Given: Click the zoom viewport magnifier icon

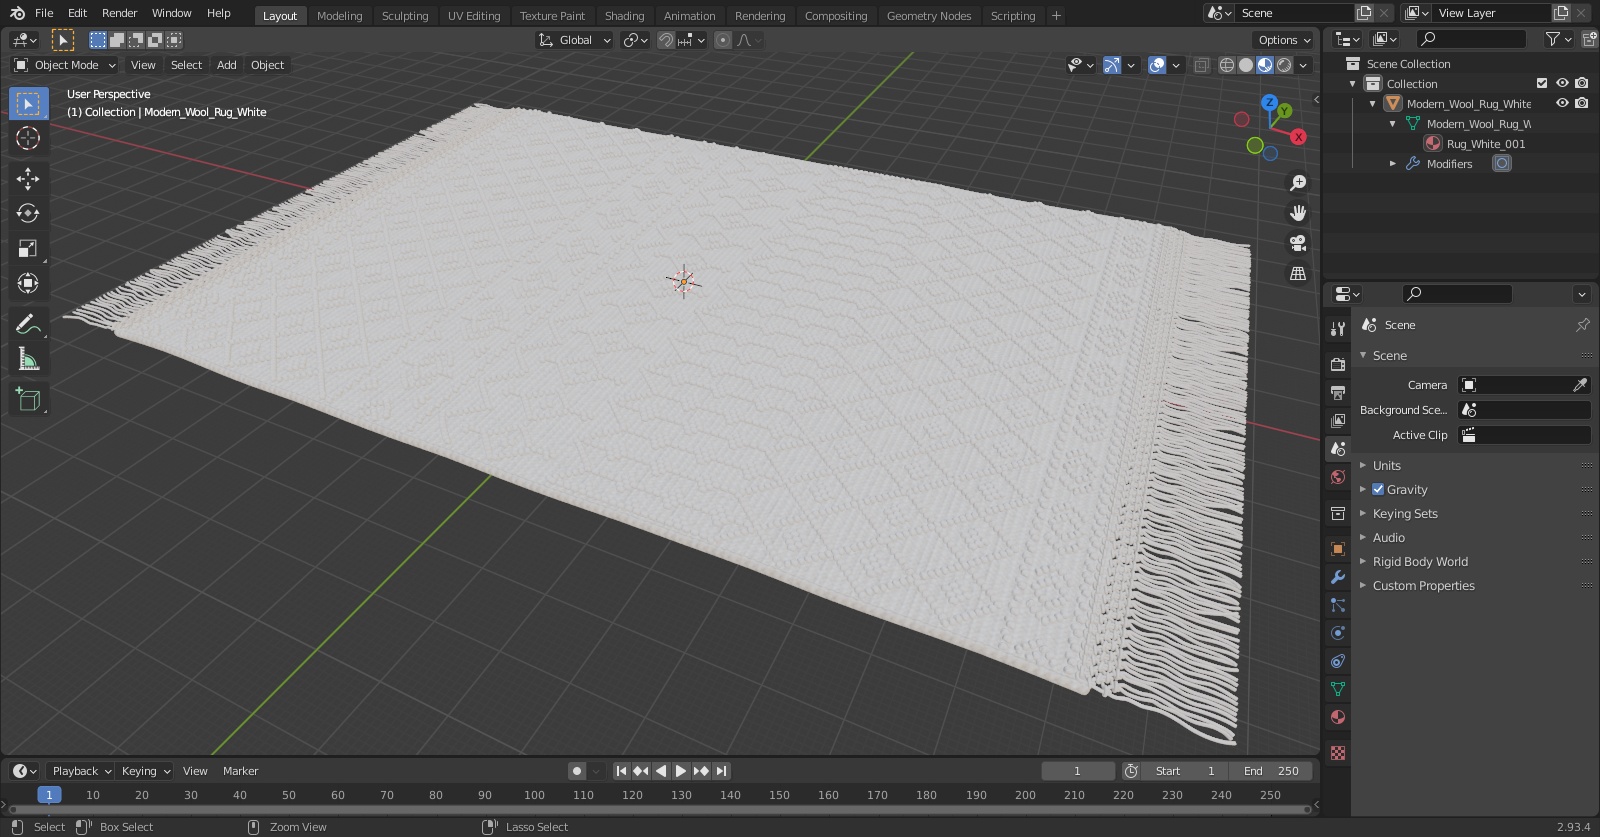Looking at the screenshot, I should (x=1298, y=183).
